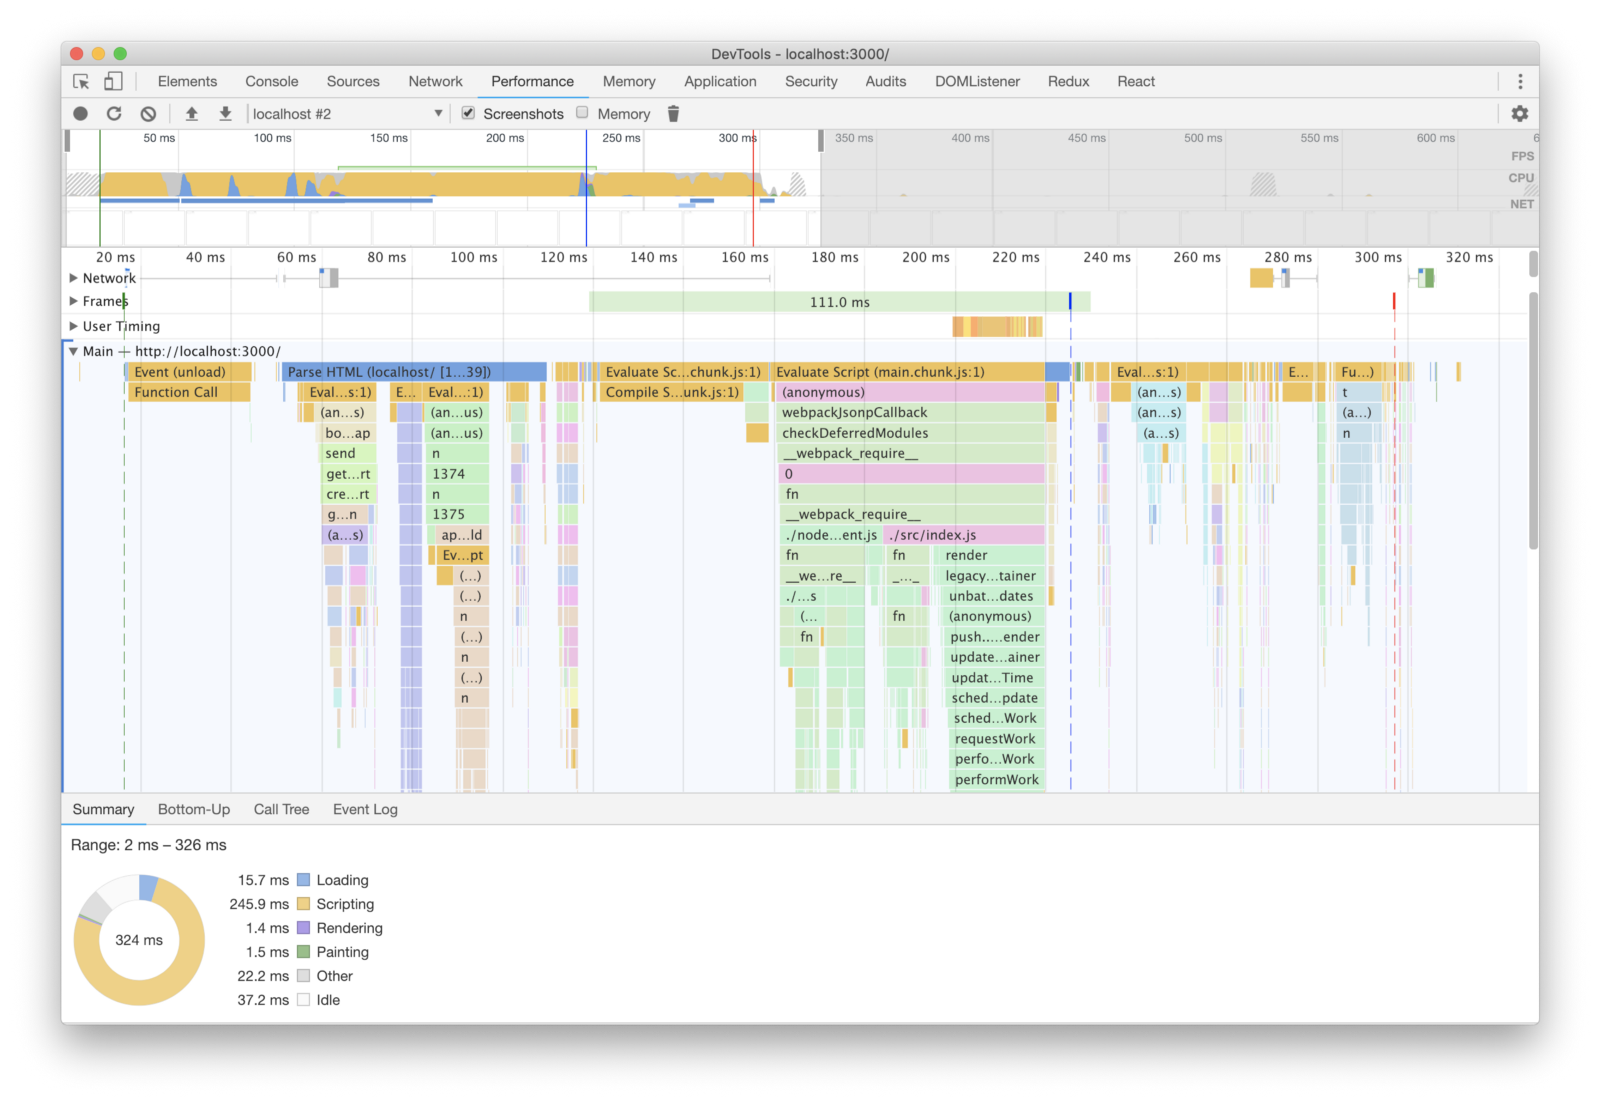Click the save profile download arrow
1600x1105 pixels.
[226, 114]
